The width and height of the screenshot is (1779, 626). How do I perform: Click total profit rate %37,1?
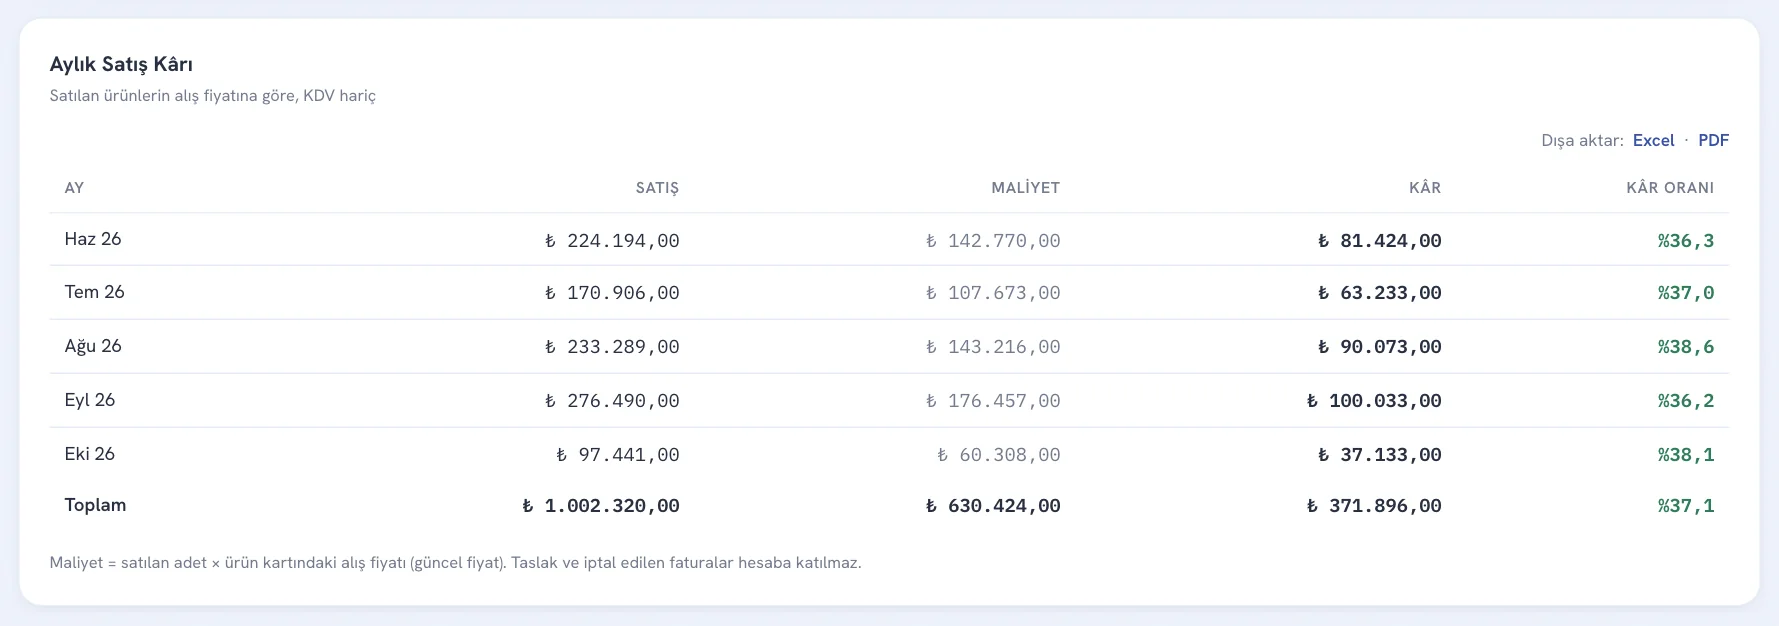pyautogui.click(x=1686, y=506)
